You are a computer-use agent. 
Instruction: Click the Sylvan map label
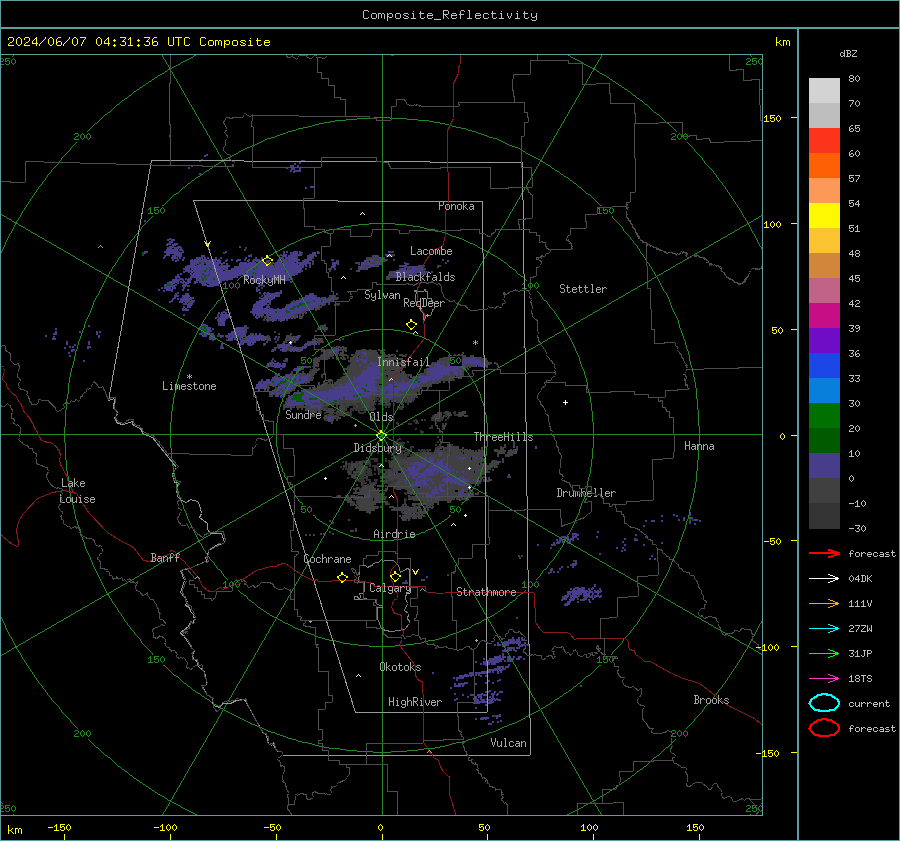382,295
